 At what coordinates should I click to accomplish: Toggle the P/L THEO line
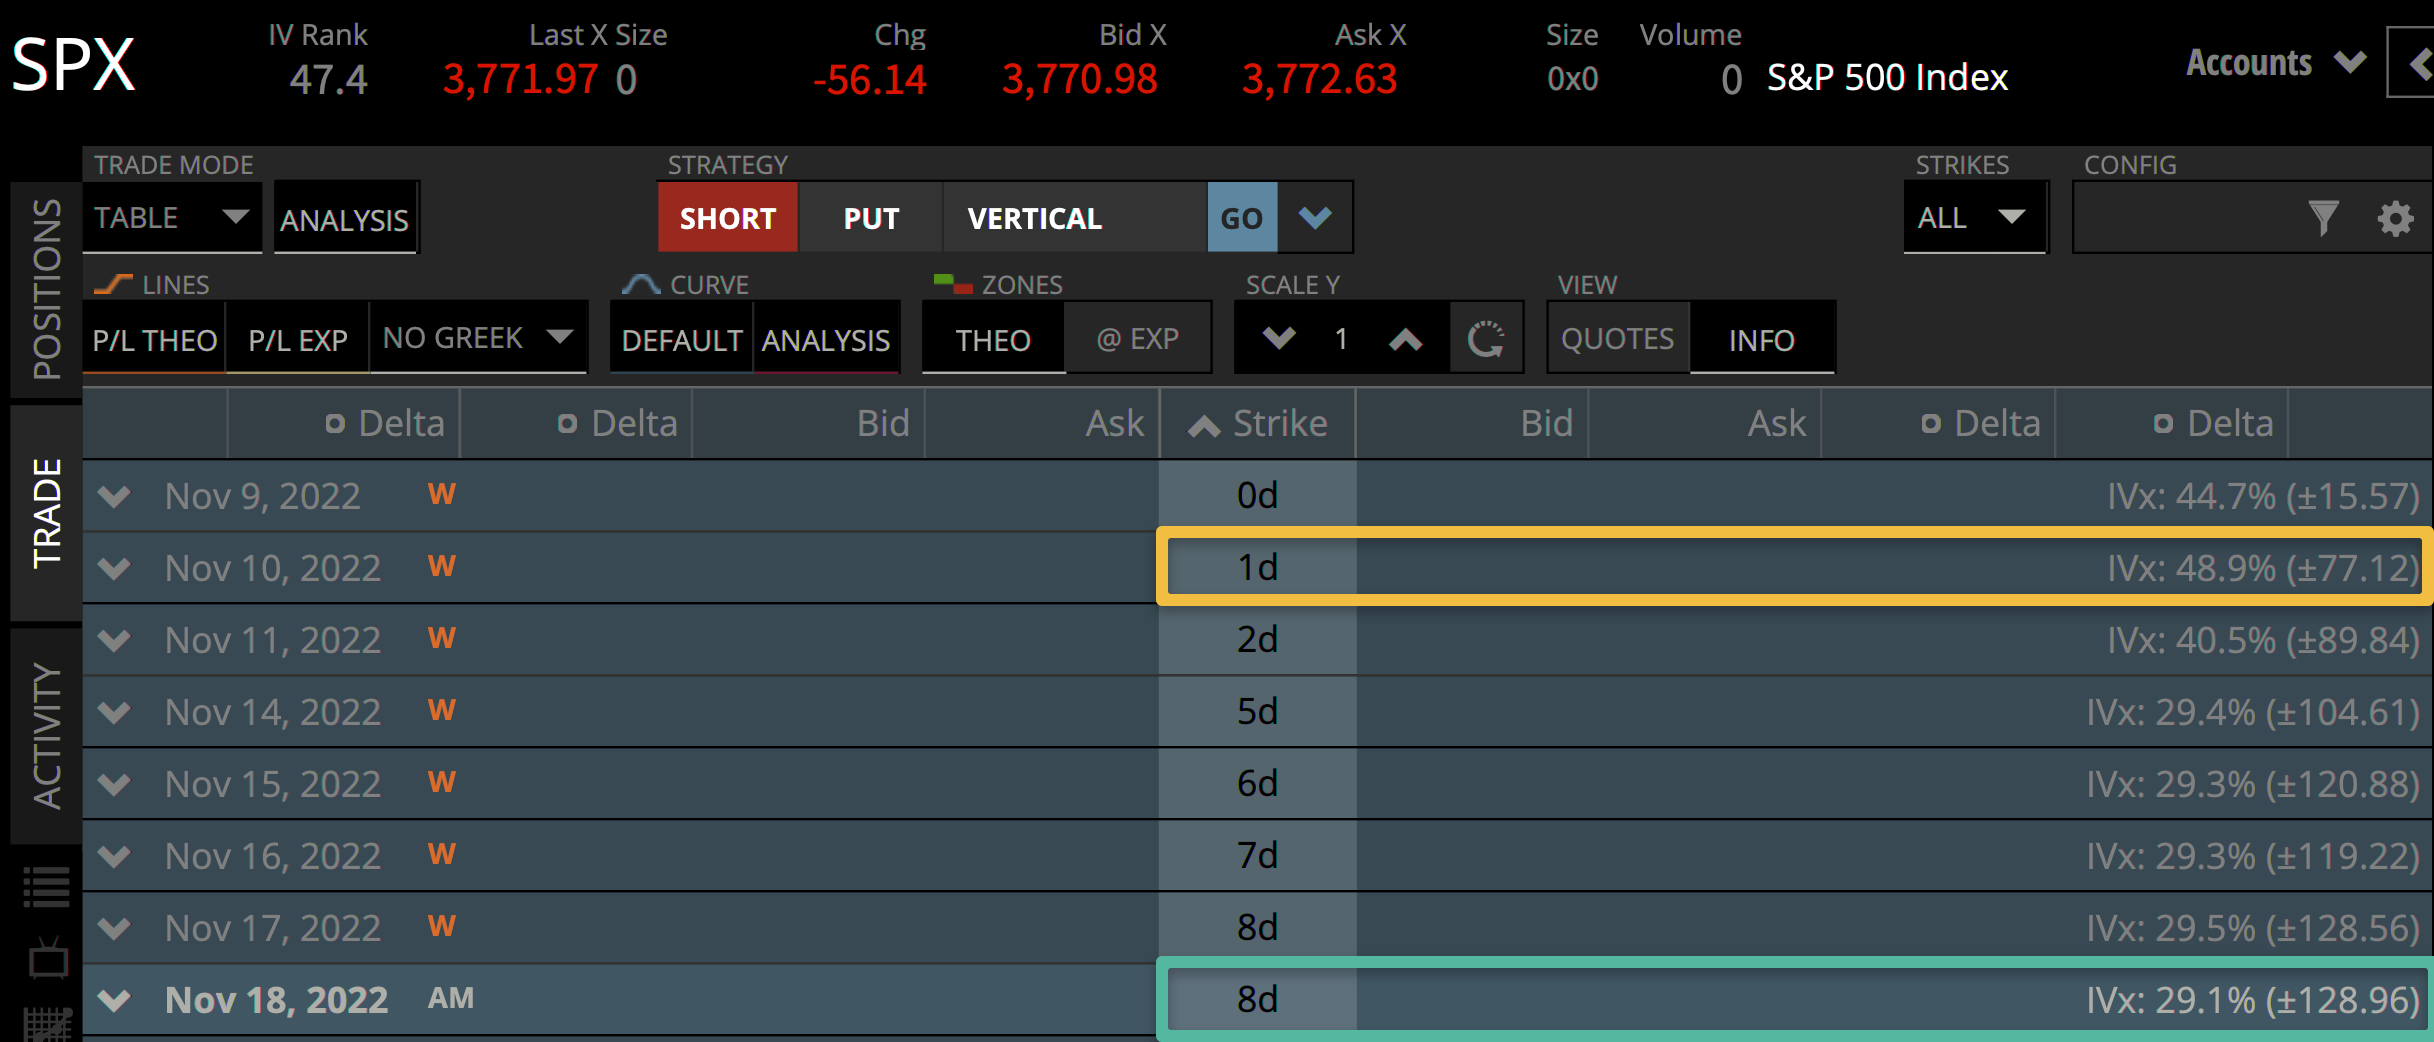click(x=154, y=340)
